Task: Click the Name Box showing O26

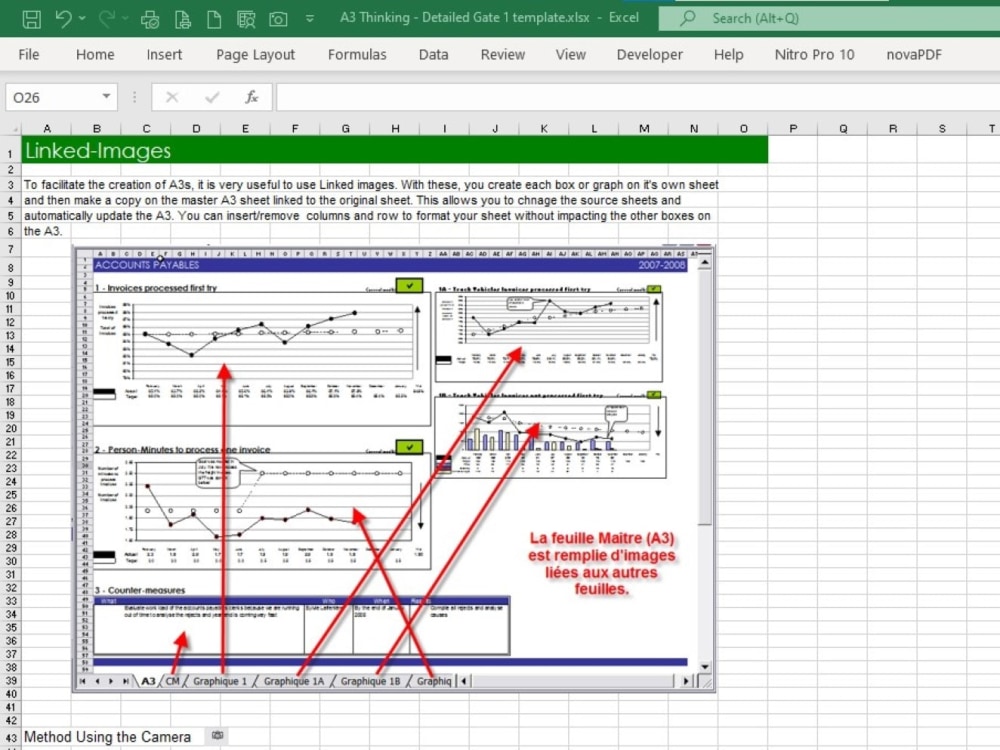Action: click(x=52, y=98)
